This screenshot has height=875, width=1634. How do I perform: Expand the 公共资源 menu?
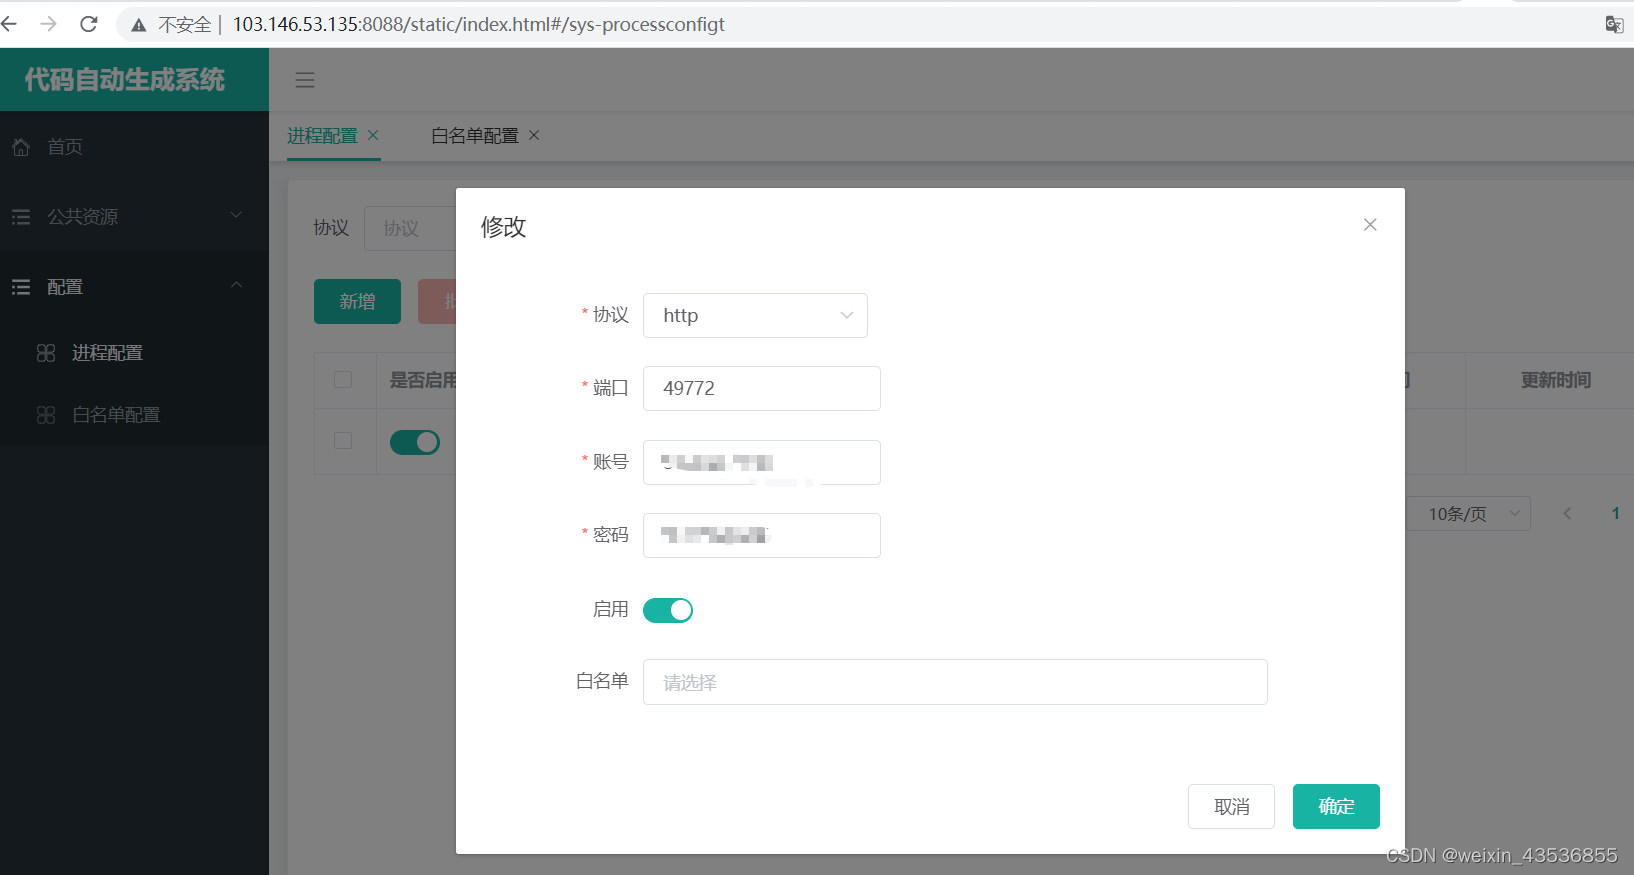click(134, 216)
